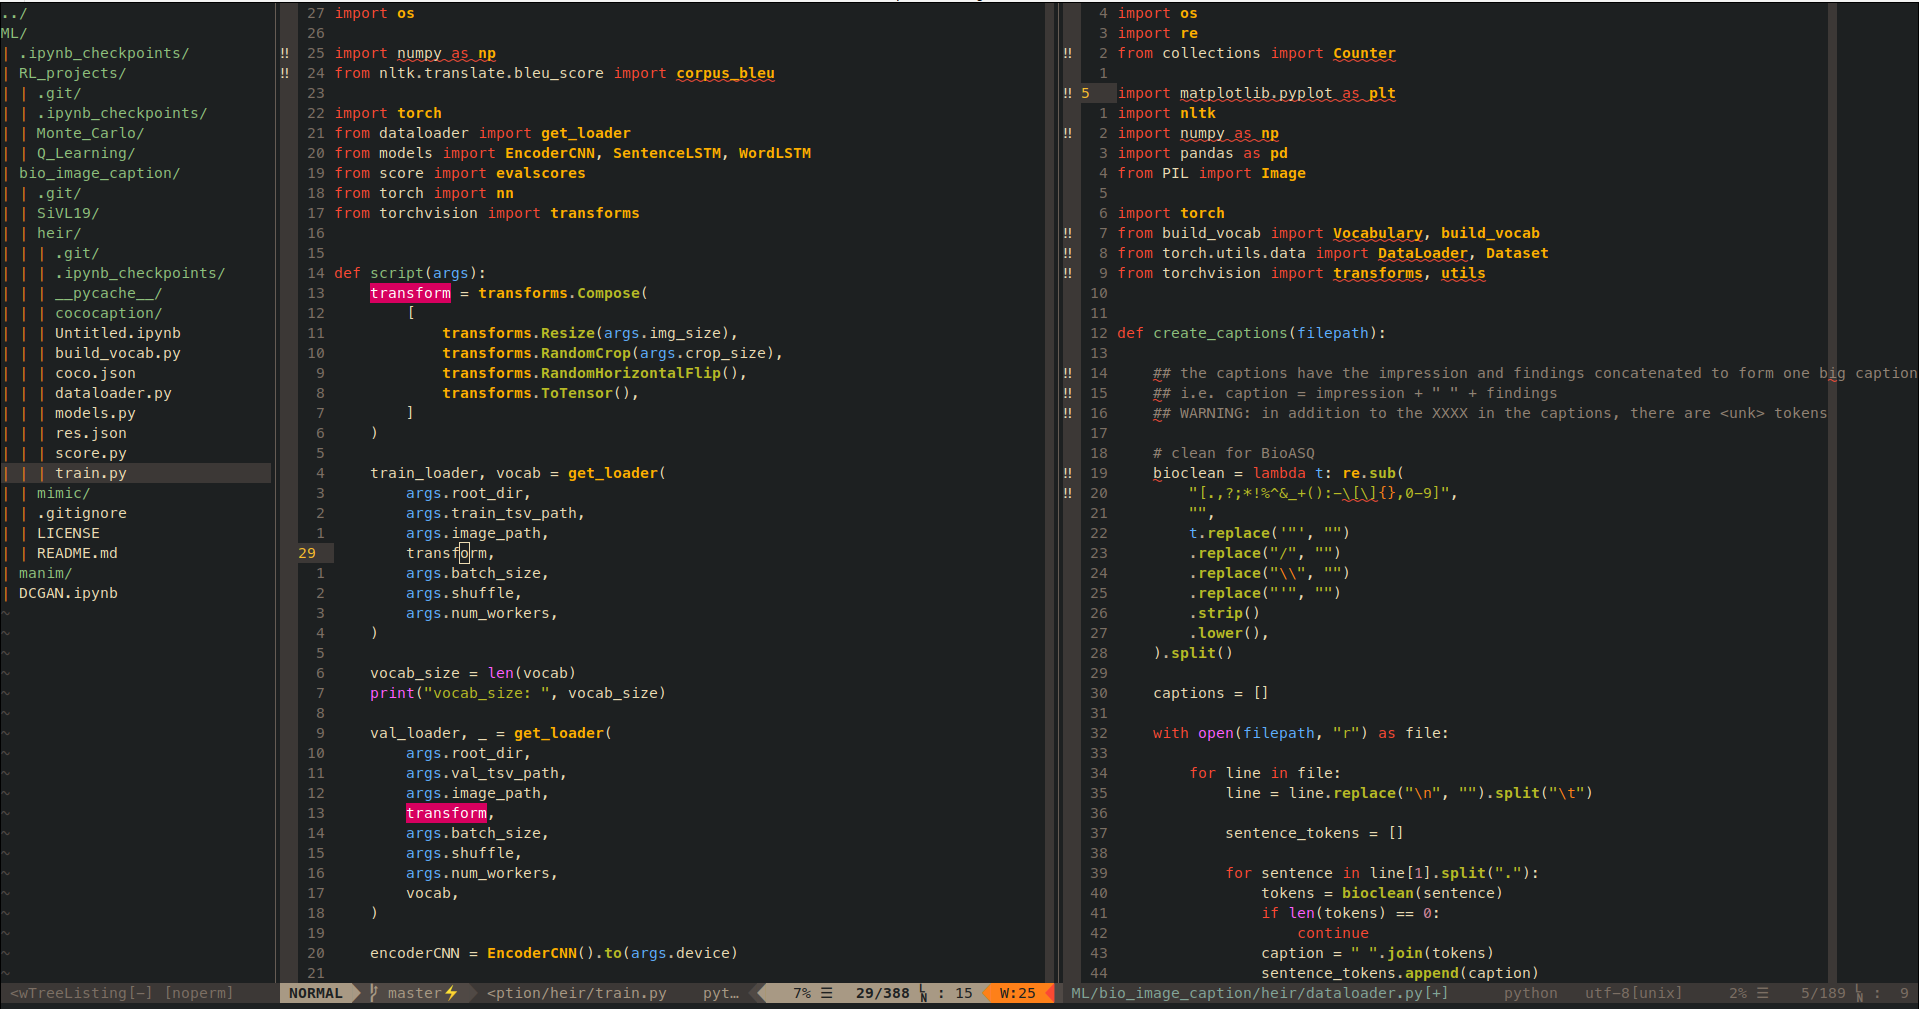Click transforms.RandomHorizontalFlip() line
Image resolution: width=1919 pixels, height=1009 pixels.
point(594,373)
